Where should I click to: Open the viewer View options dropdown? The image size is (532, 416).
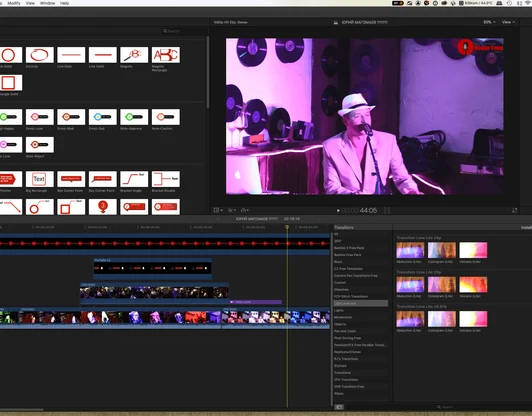[508, 22]
